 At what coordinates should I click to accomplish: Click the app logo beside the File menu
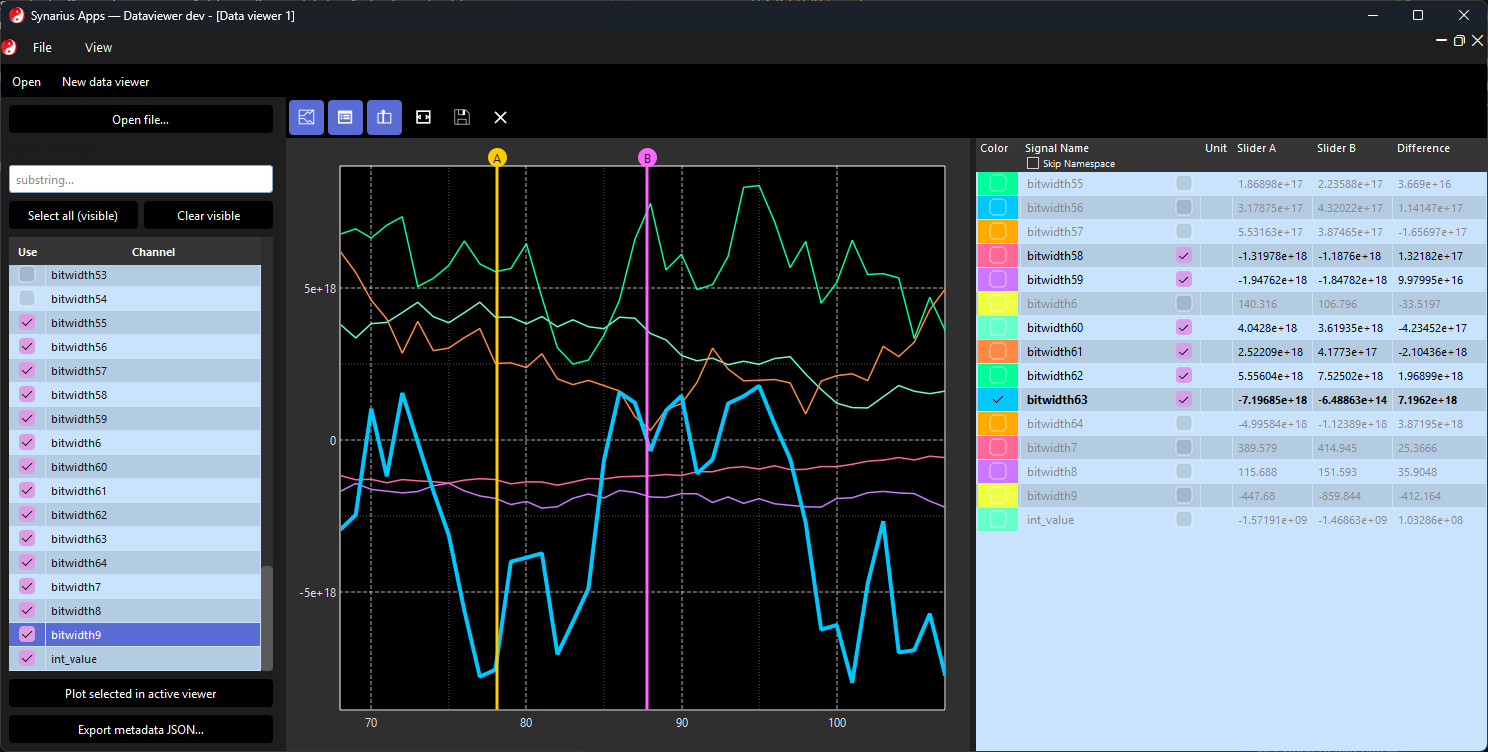point(10,47)
